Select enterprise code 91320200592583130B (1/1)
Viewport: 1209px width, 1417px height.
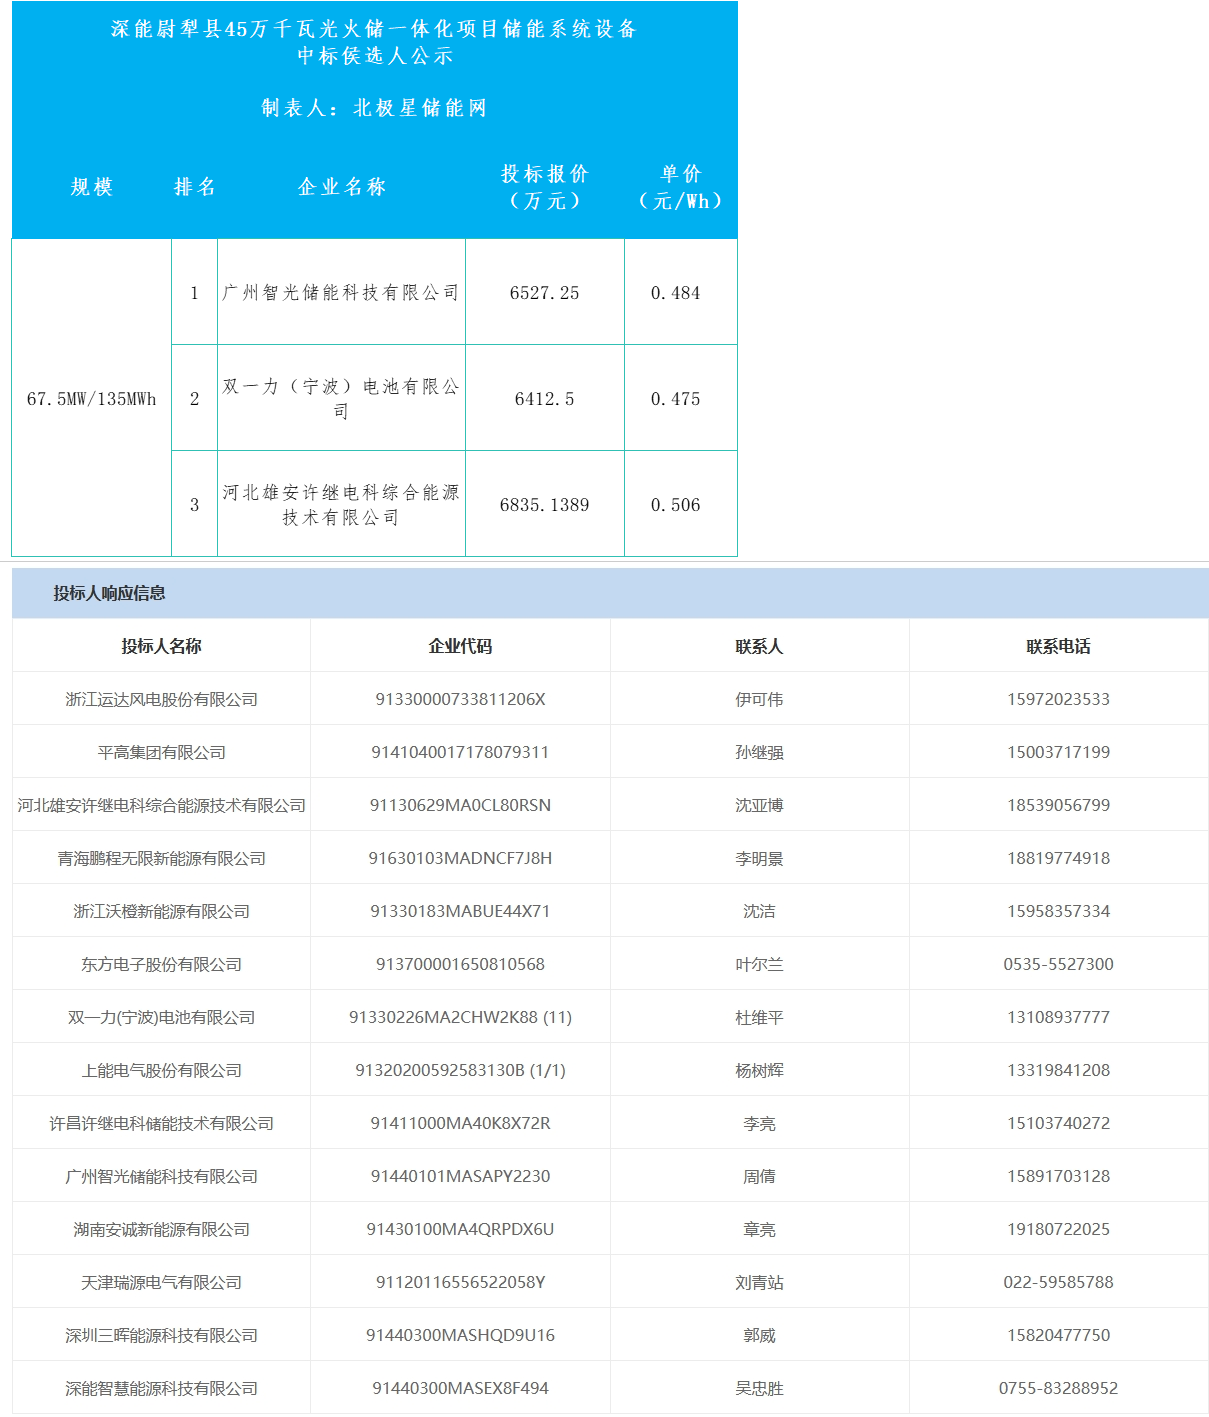pyautogui.click(x=460, y=1070)
